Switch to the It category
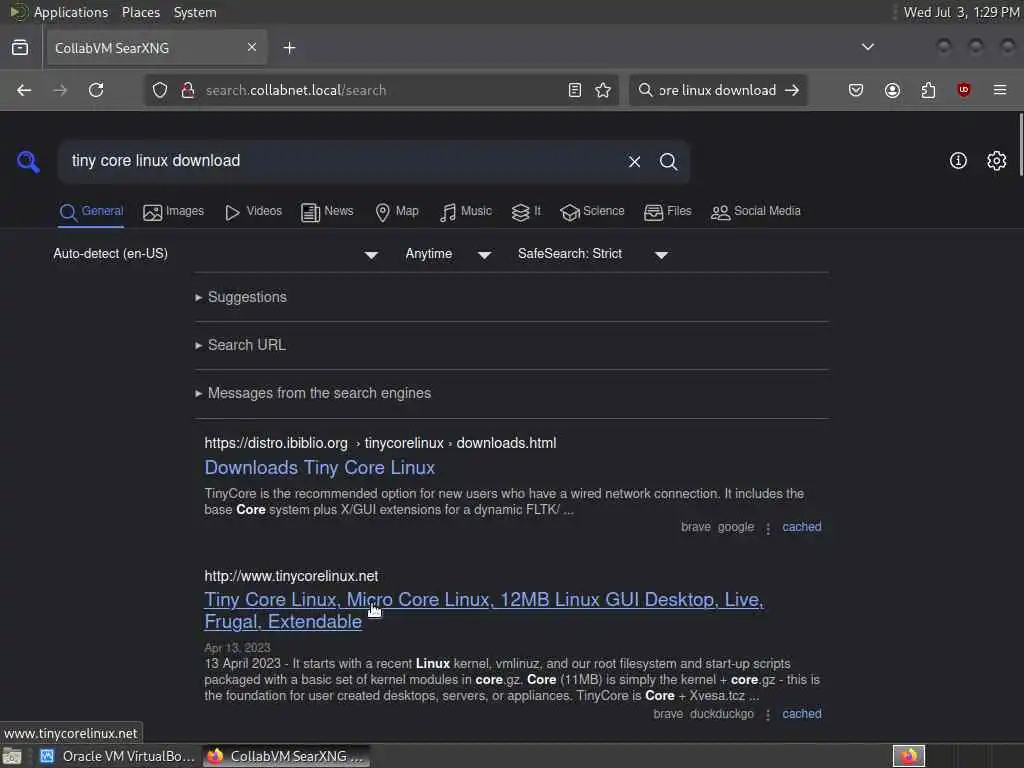Viewport: 1024px width, 768px height. 526,212
